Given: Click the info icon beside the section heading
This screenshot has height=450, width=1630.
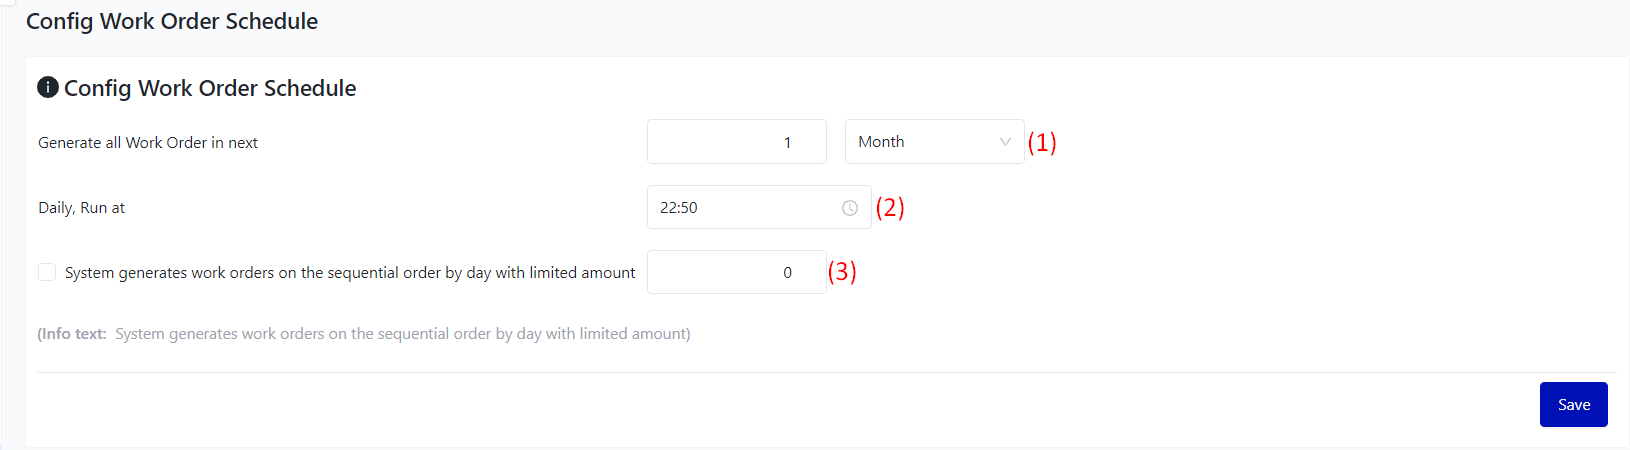Looking at the screenshot, I should tap(48, 88).
